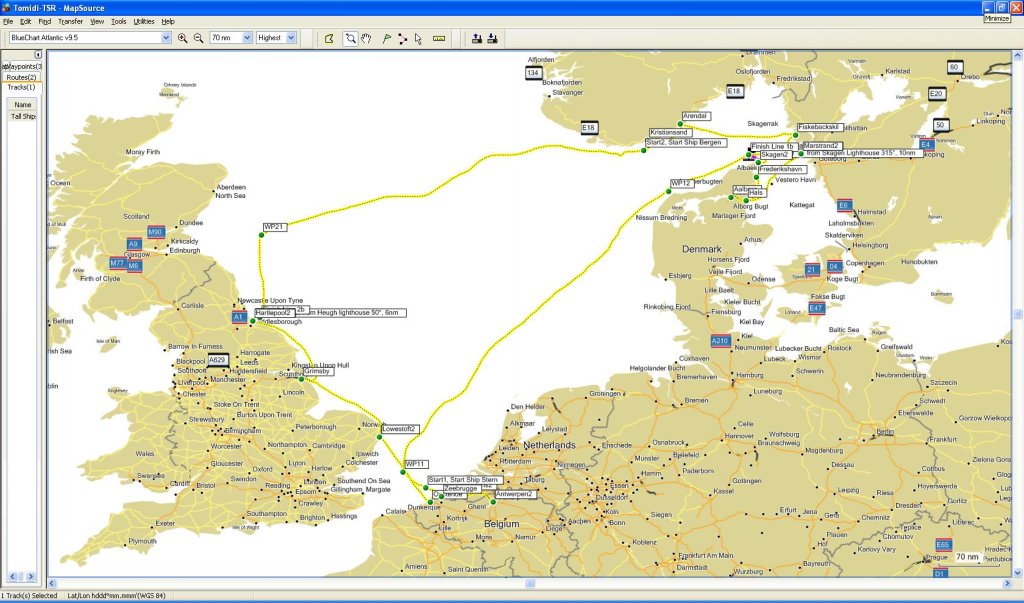1024x603 pixels.
Task: Click the Arendal waypoint label
Action: coord(695,116)
